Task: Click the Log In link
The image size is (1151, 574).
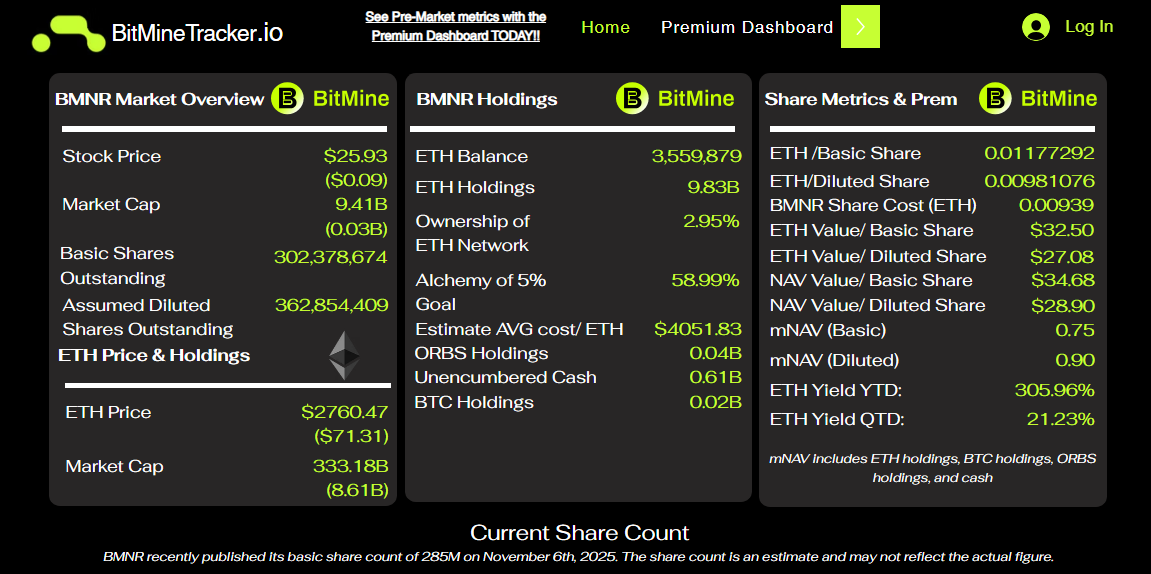Action: (1089, 27)
